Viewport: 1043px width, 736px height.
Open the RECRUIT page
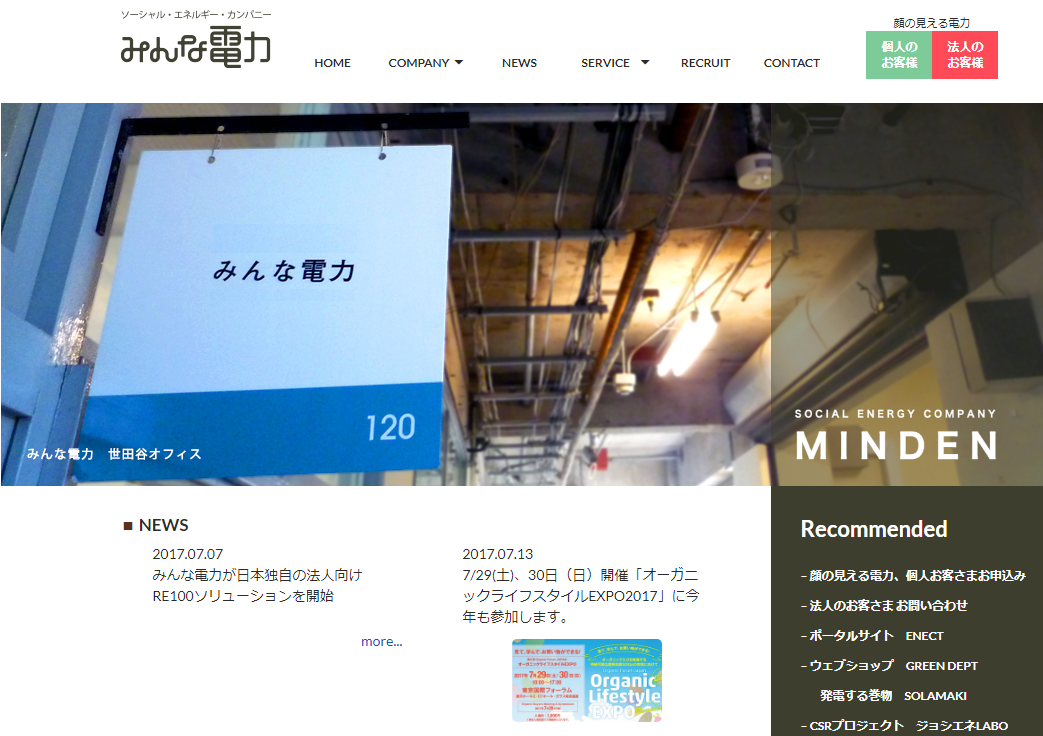[x=705, y=63]
